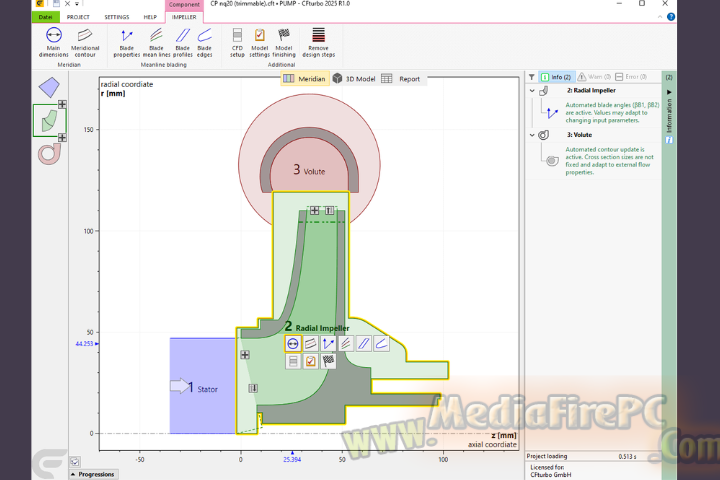The height and width of the screenshot is (480, 720).
Task: Toggle the checkbox icon above Progressions
Action: (x=75, y=462)
